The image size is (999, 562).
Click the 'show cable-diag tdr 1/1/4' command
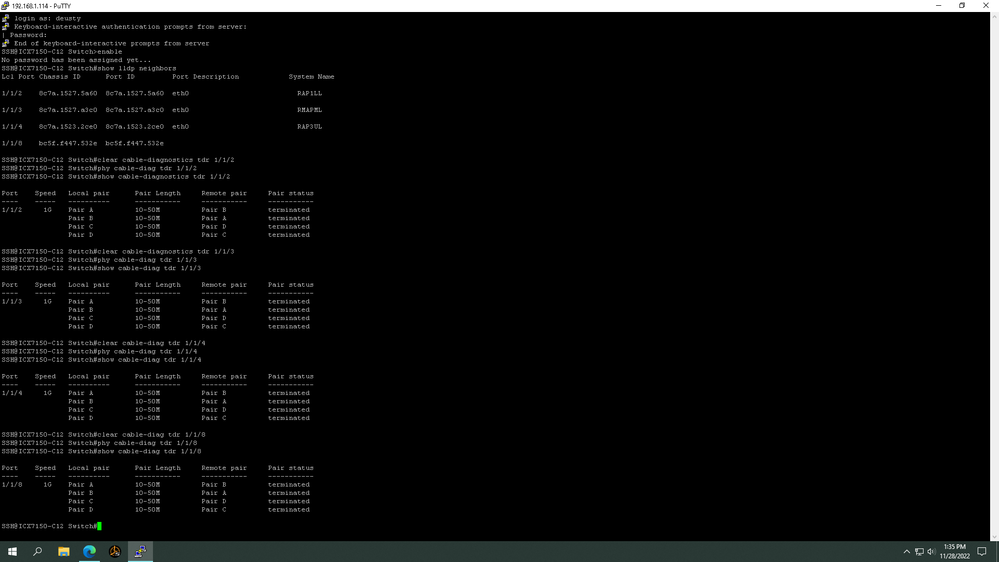coord(151,359)
